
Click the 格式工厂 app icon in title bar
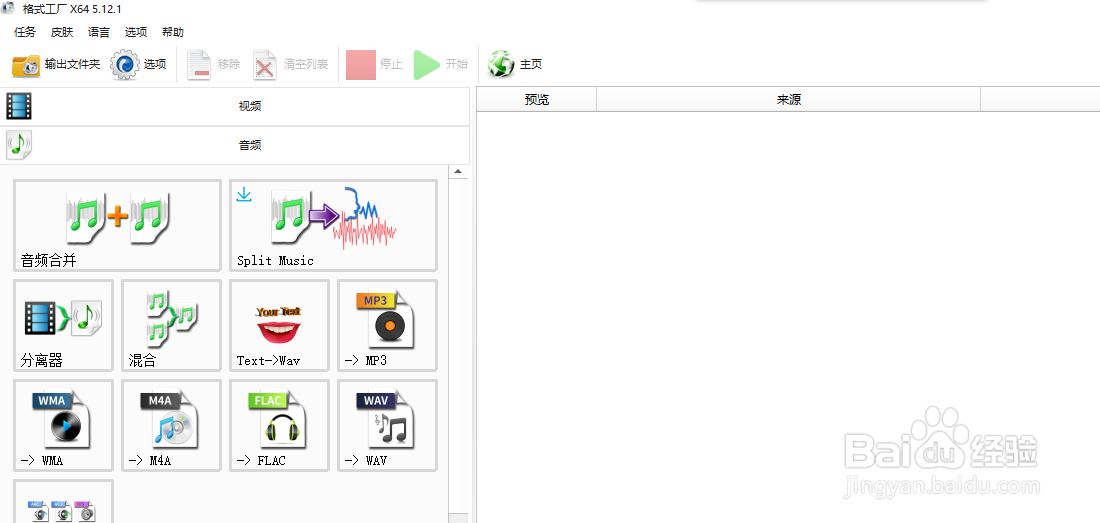8,9
